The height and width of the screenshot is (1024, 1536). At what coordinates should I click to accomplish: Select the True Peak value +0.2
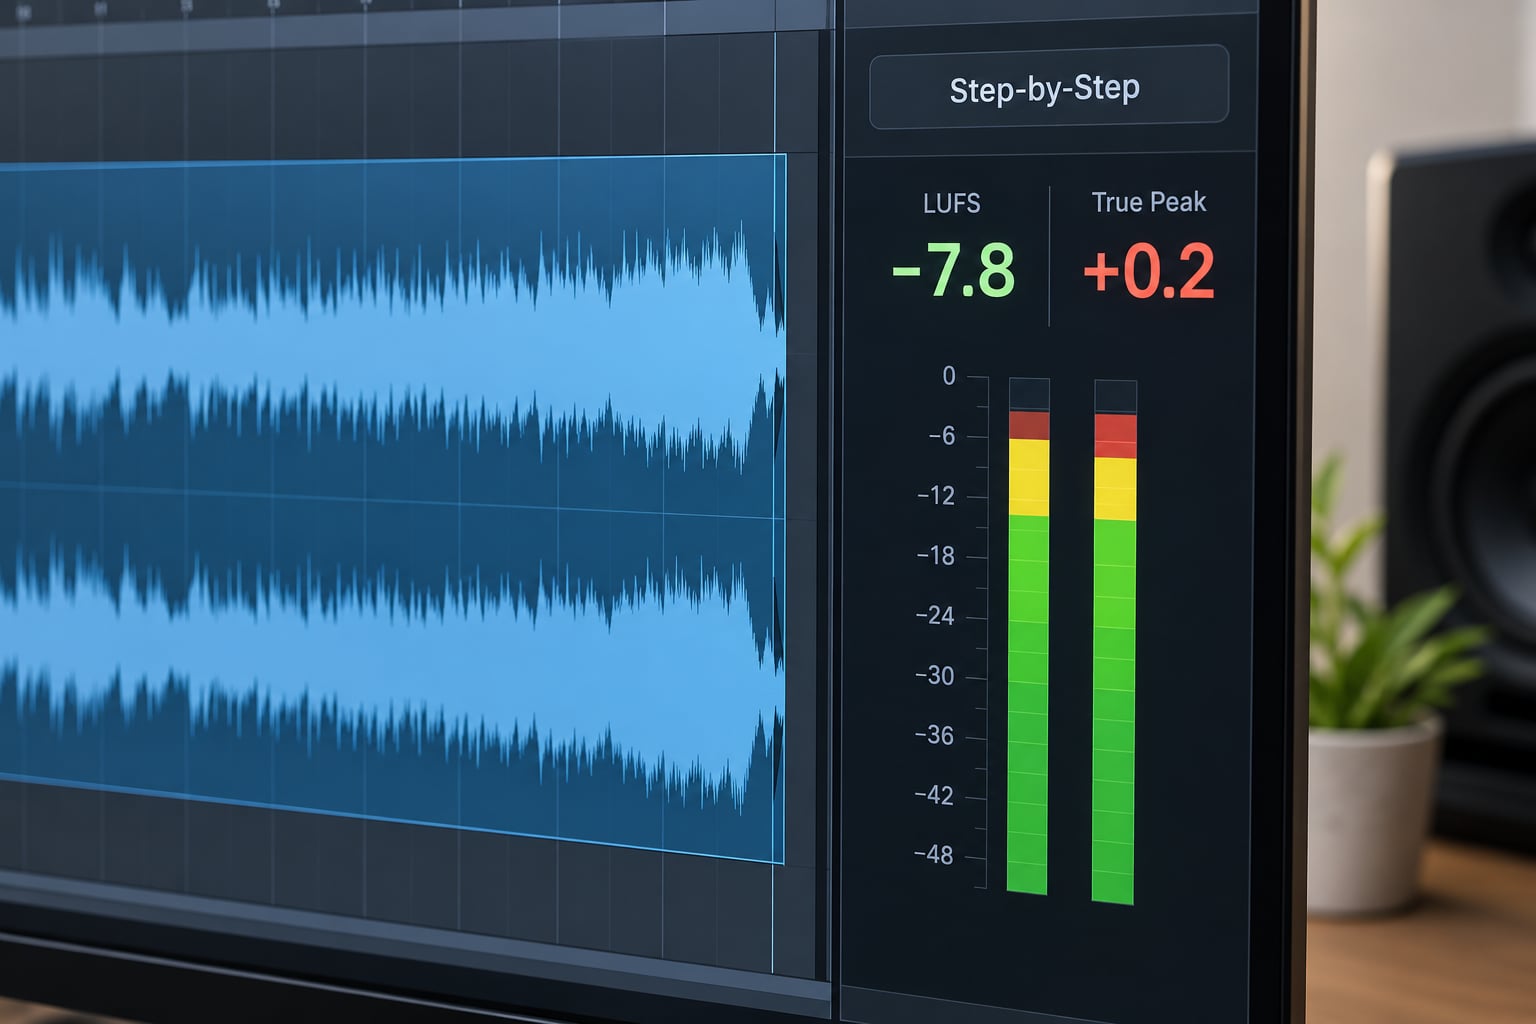pos(1149,272)
